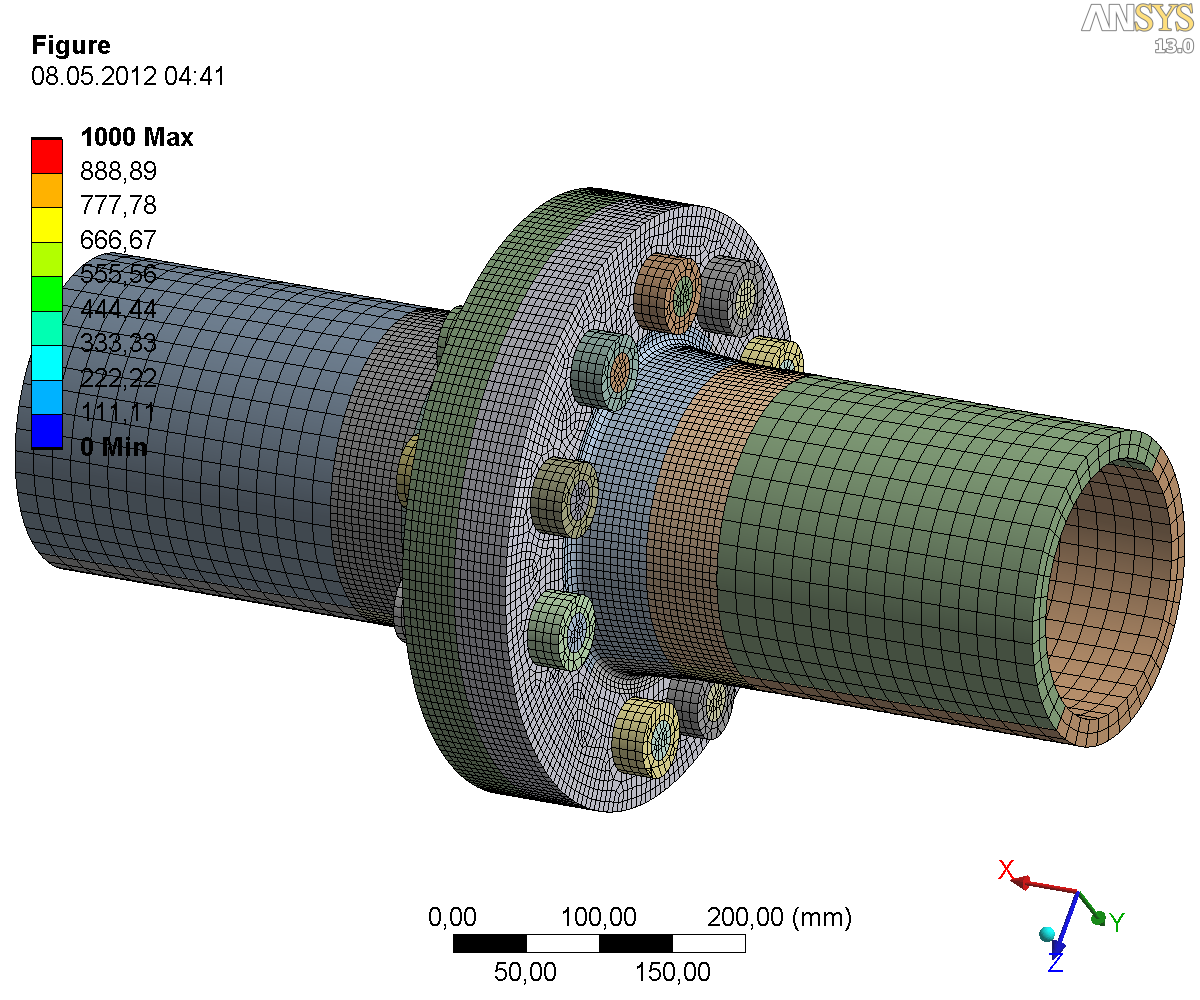Screen dimensions: 1200x1000
Task: Click the cyan isometric ball on triad
Action: [1047, 934]
